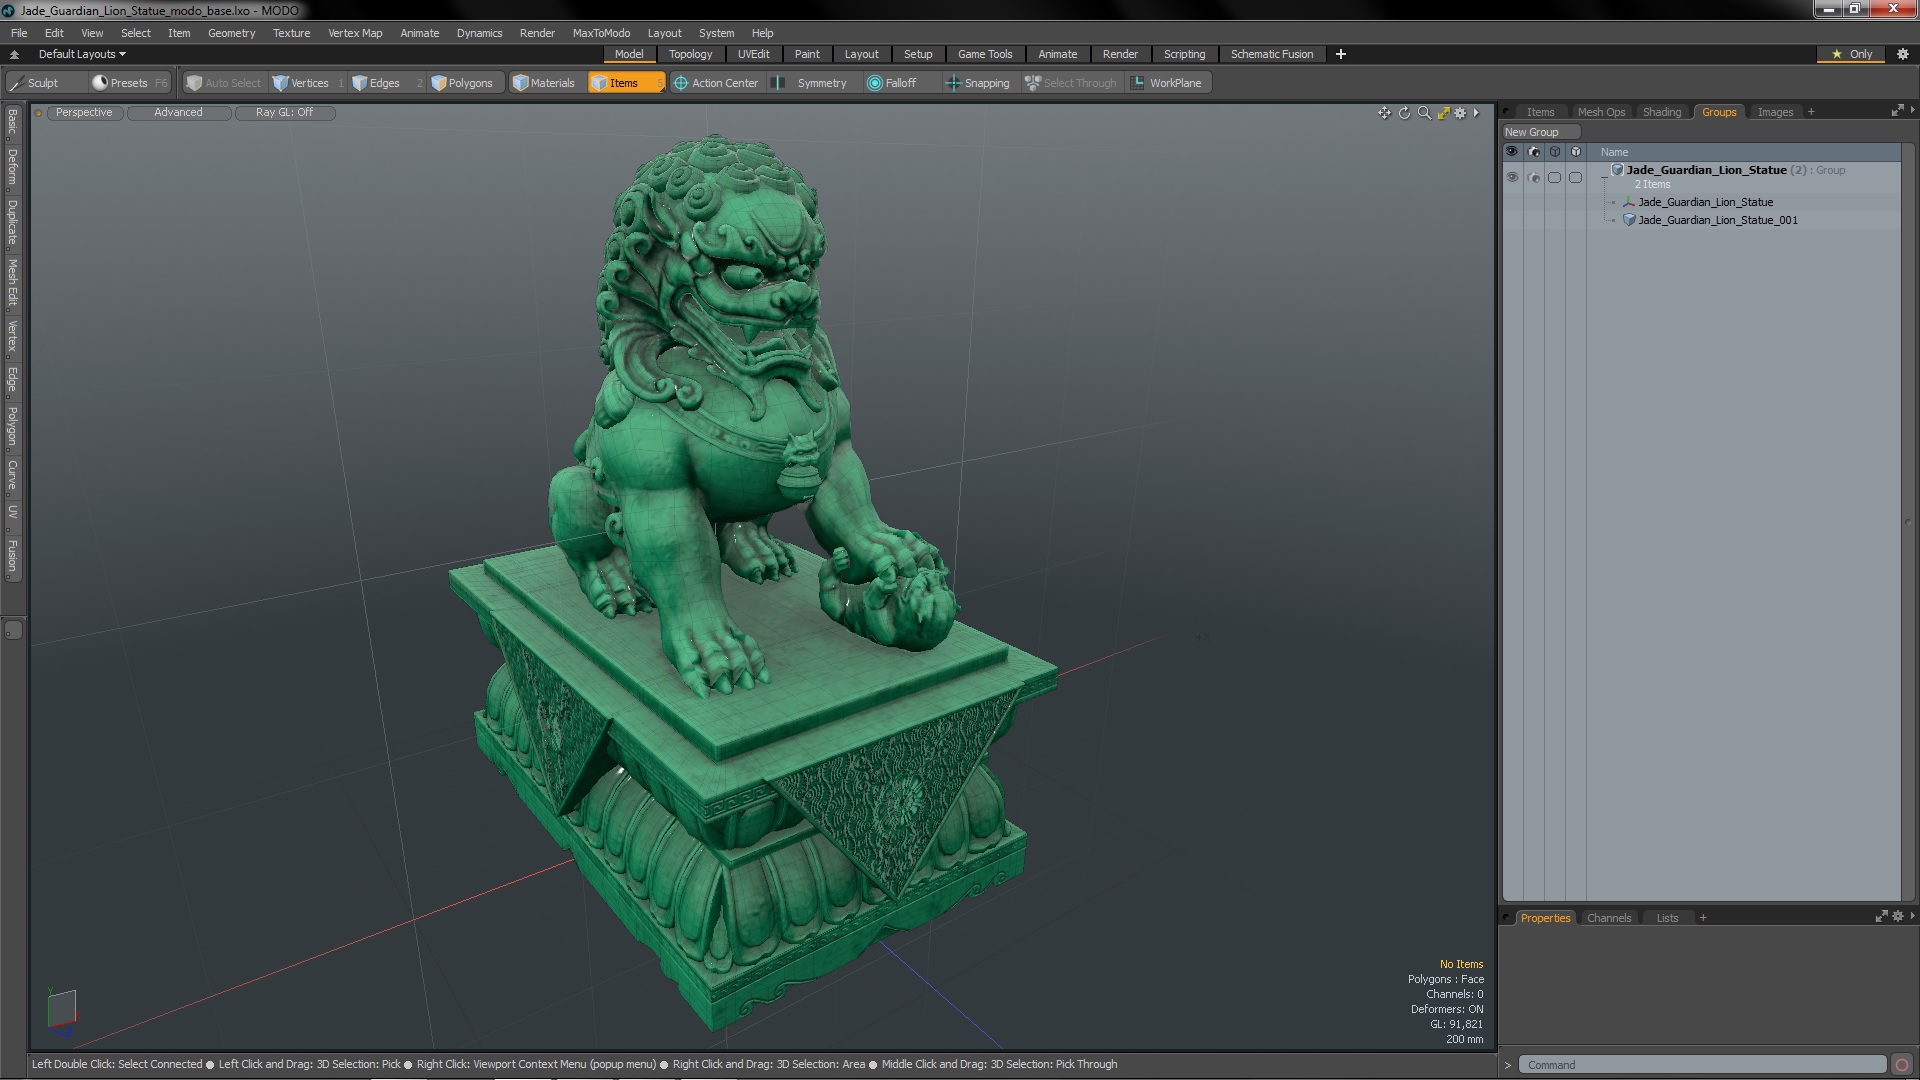
Task: Open the Properties panel gear settings
Action: [x=1898, y=916]
